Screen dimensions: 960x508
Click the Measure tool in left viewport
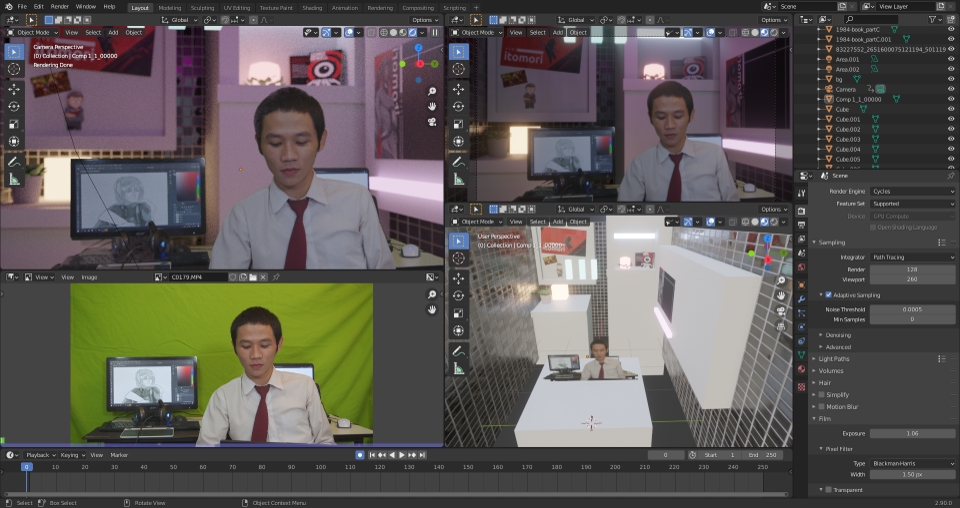click(x=14, y=179)
